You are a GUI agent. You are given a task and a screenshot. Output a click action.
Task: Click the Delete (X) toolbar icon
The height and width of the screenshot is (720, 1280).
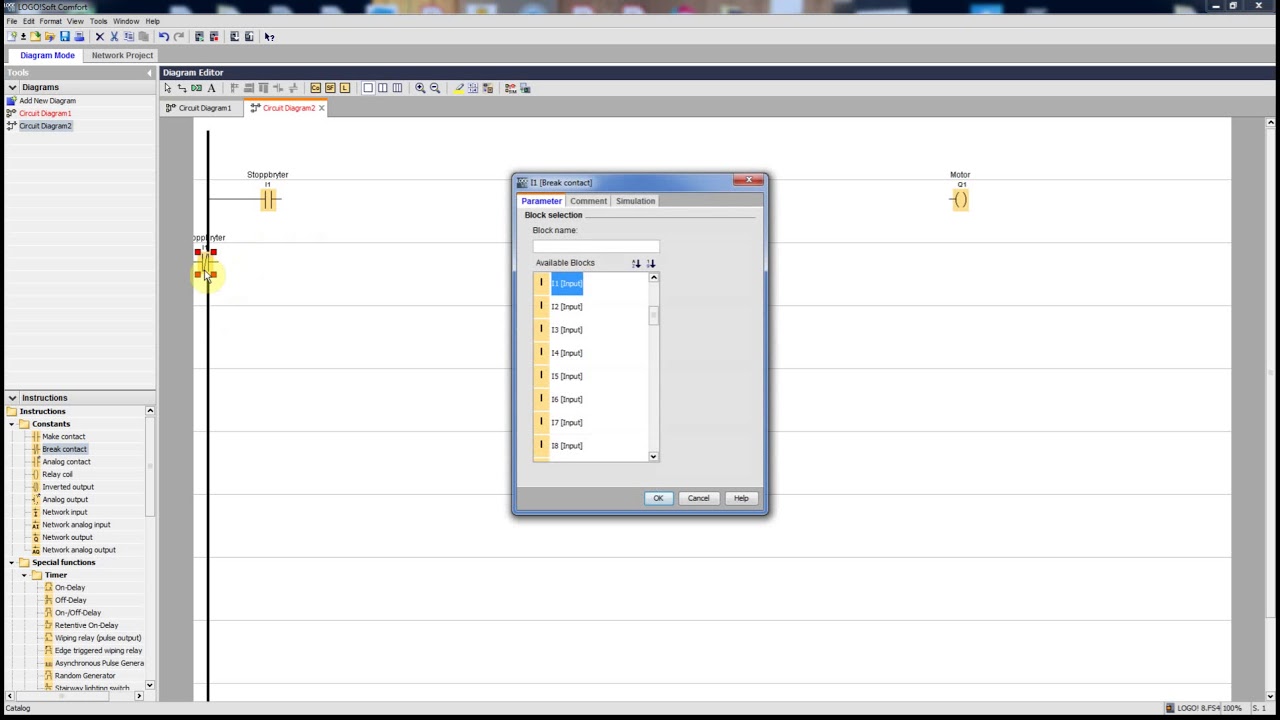(x=99, y=37)
